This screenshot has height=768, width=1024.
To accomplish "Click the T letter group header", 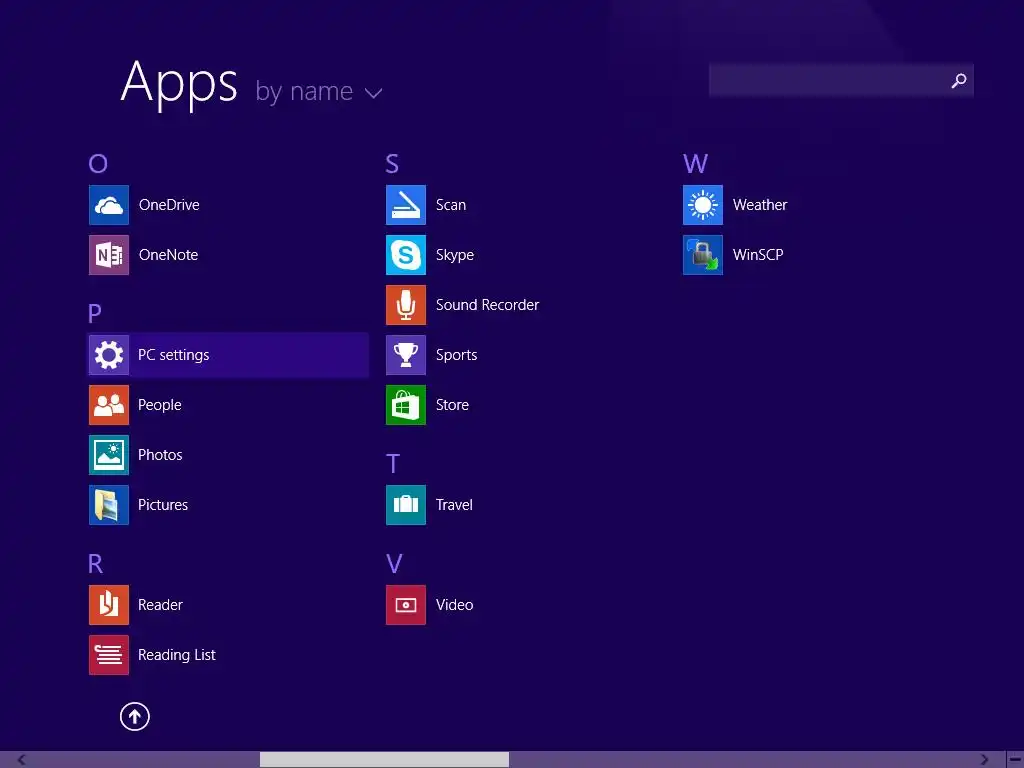I will click(392, 464).
